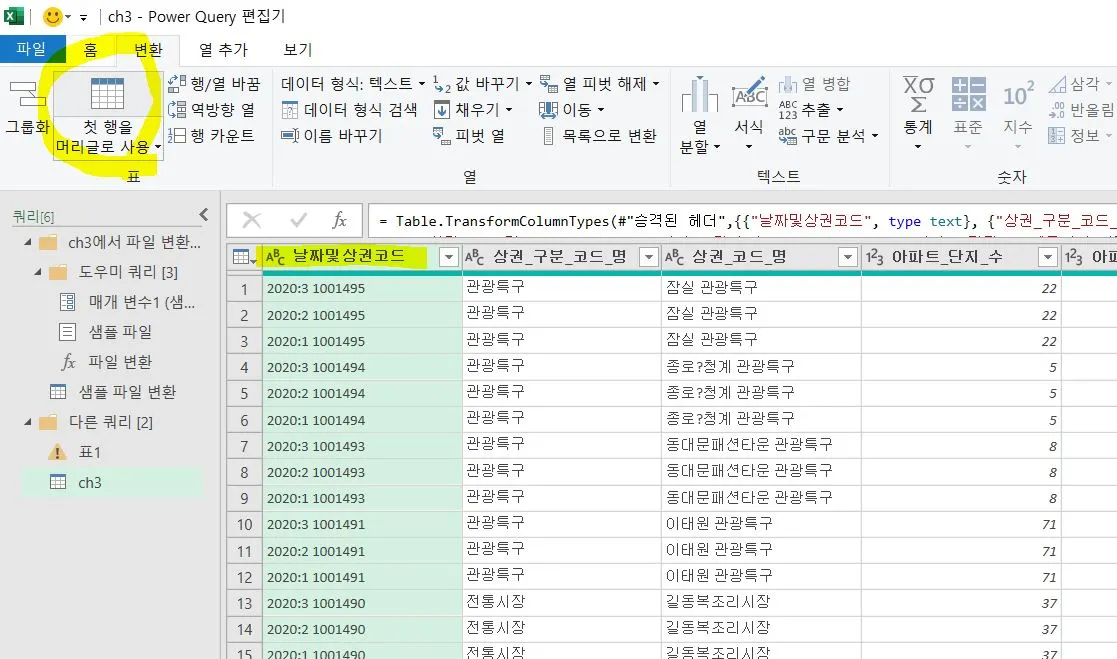
Task: Click Merge Columns (열 병합) icon
Action: (x=788, y=84)
